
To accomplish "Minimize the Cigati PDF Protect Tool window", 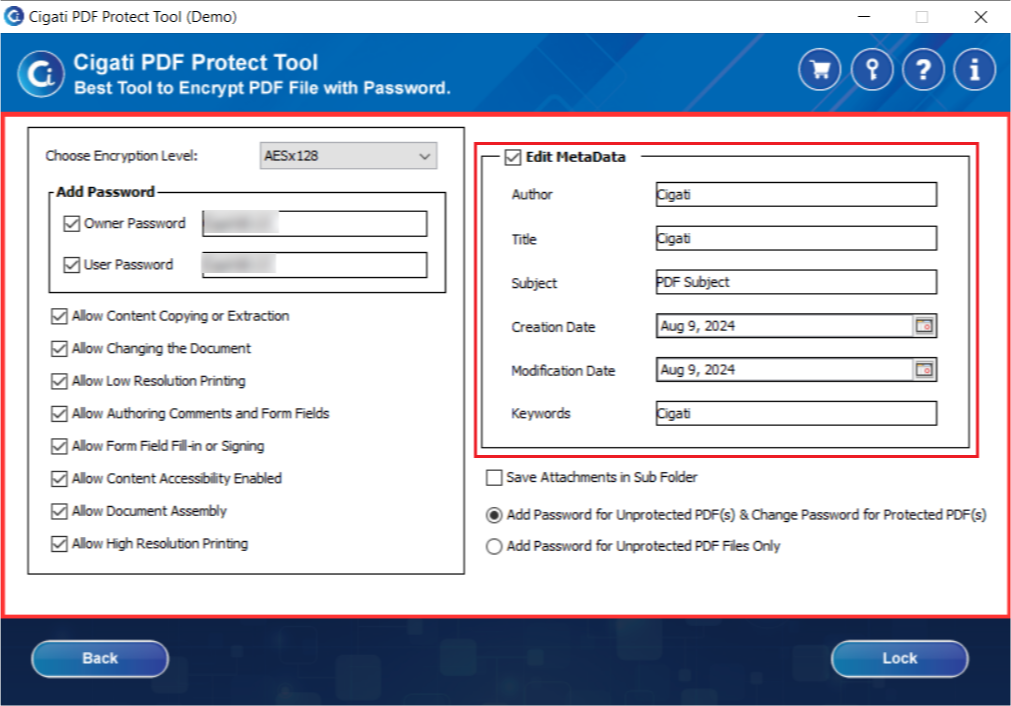I will coord(864,17).
